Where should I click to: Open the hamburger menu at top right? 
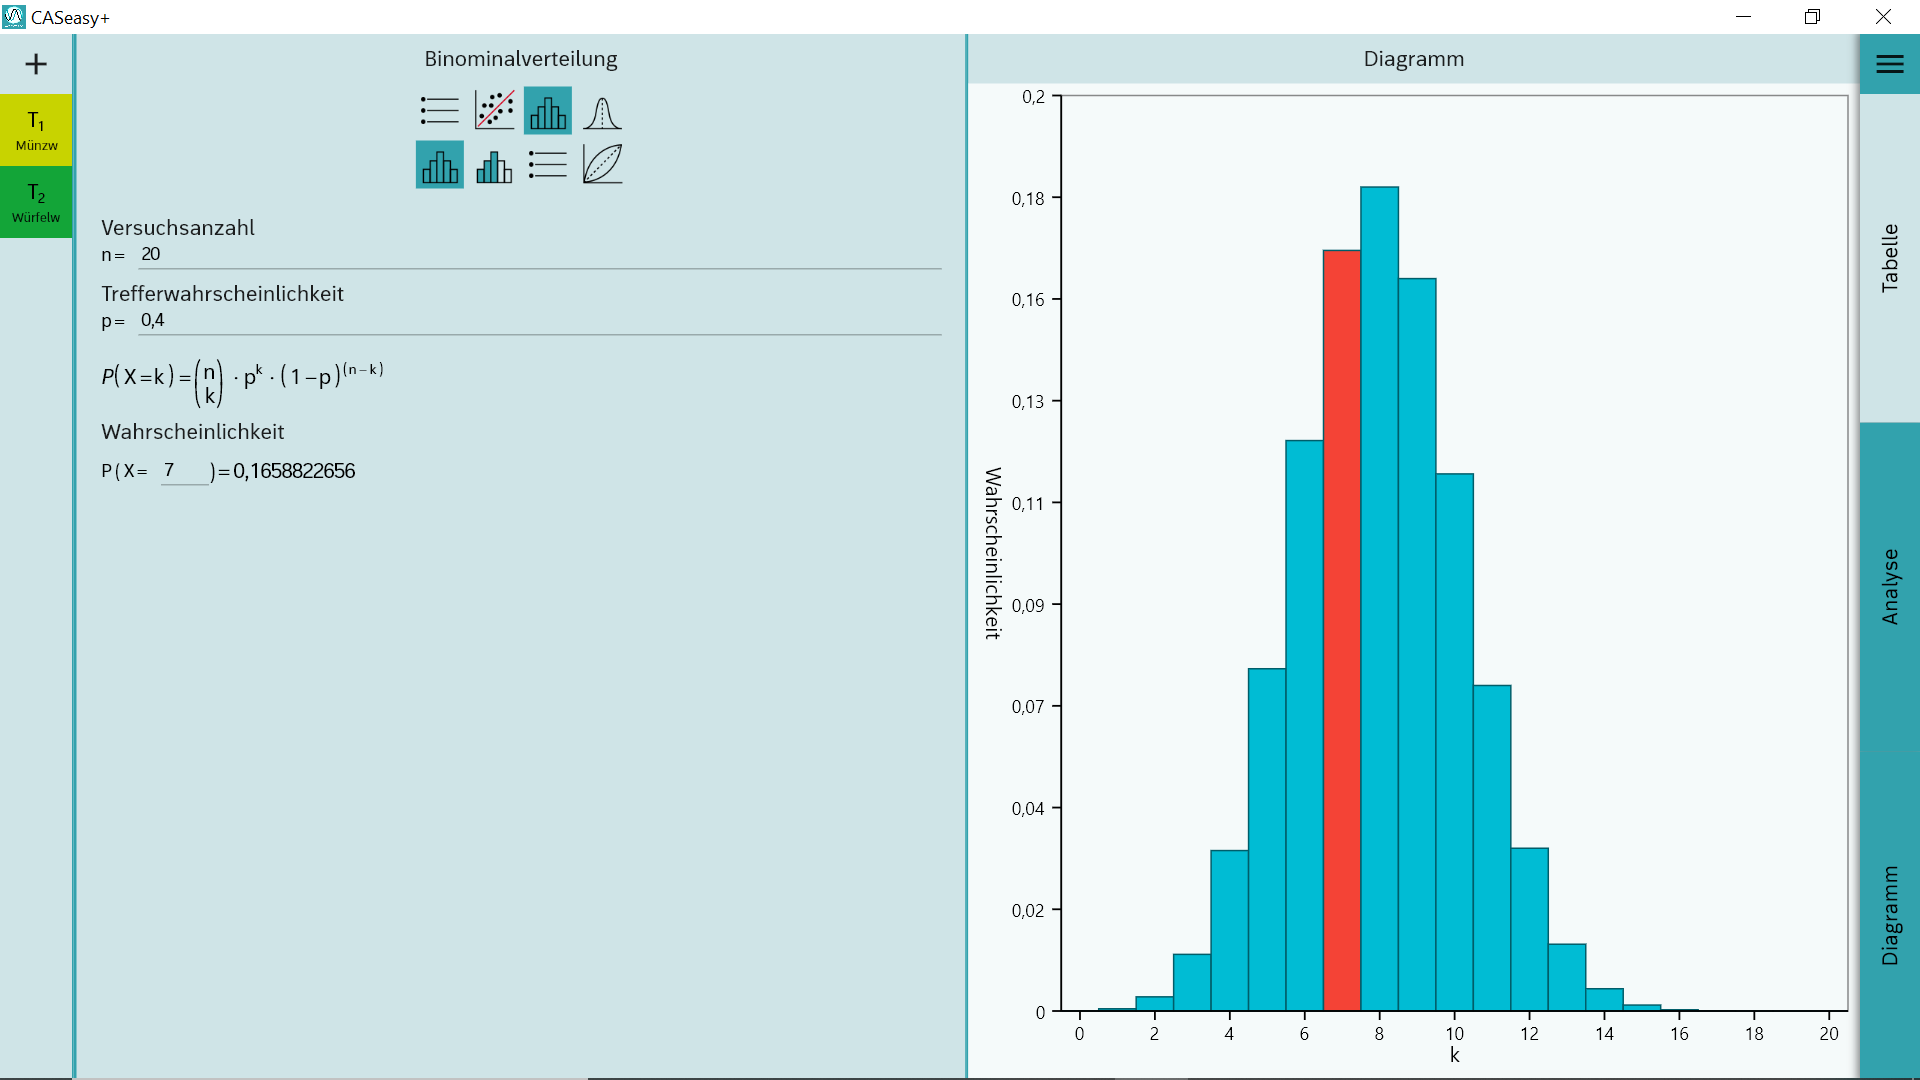pyautogui.click(x=1889, y=65)
